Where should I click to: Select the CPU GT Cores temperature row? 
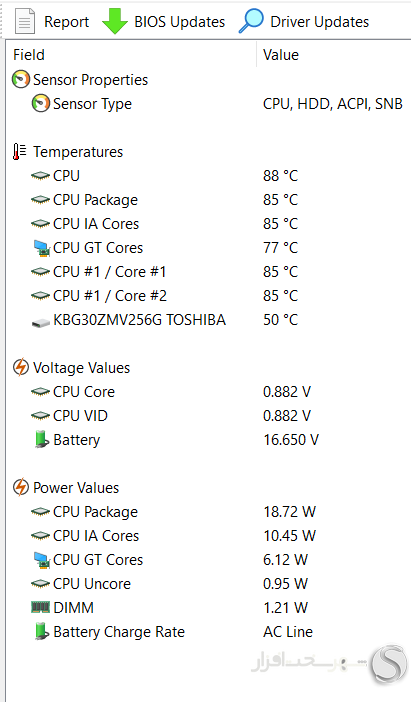pyautogui.click(x=208, y=248)
